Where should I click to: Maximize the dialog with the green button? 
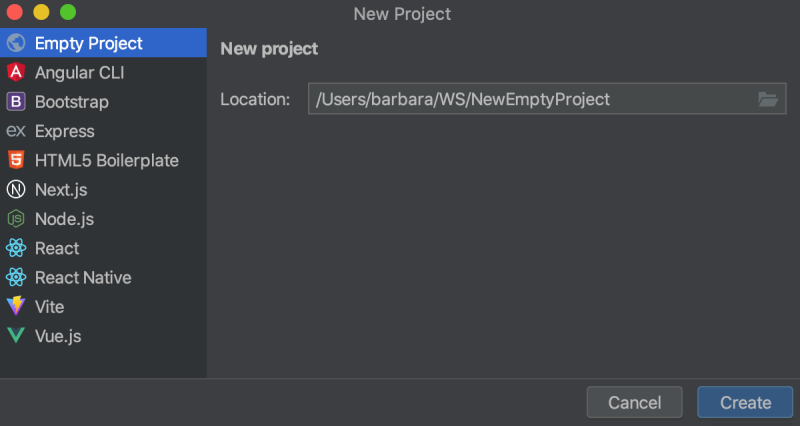pos(68,12)
